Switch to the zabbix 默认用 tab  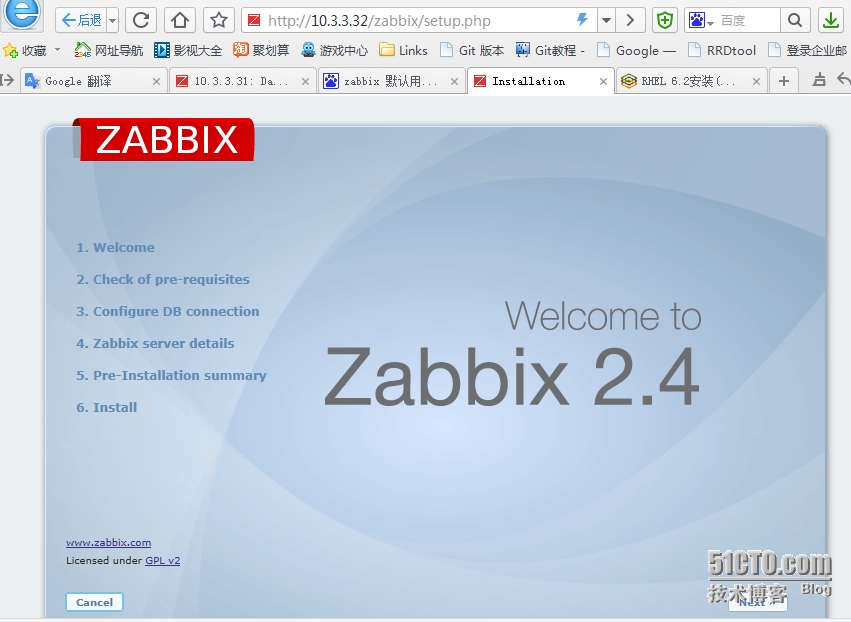(385, 81)
